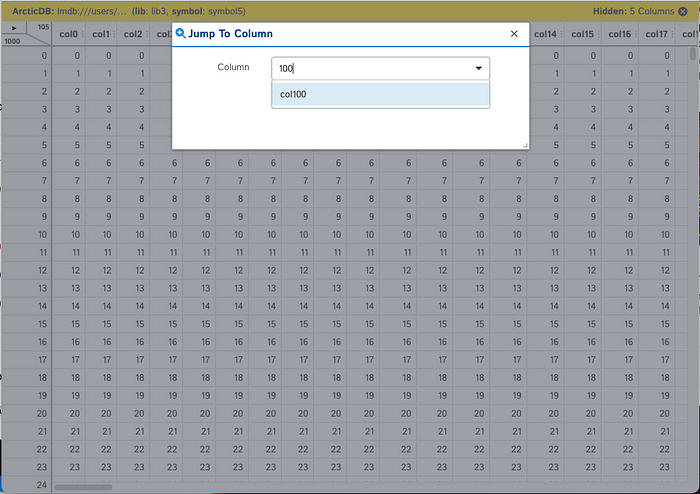Select row index 20 in the index column

[42, 414]
